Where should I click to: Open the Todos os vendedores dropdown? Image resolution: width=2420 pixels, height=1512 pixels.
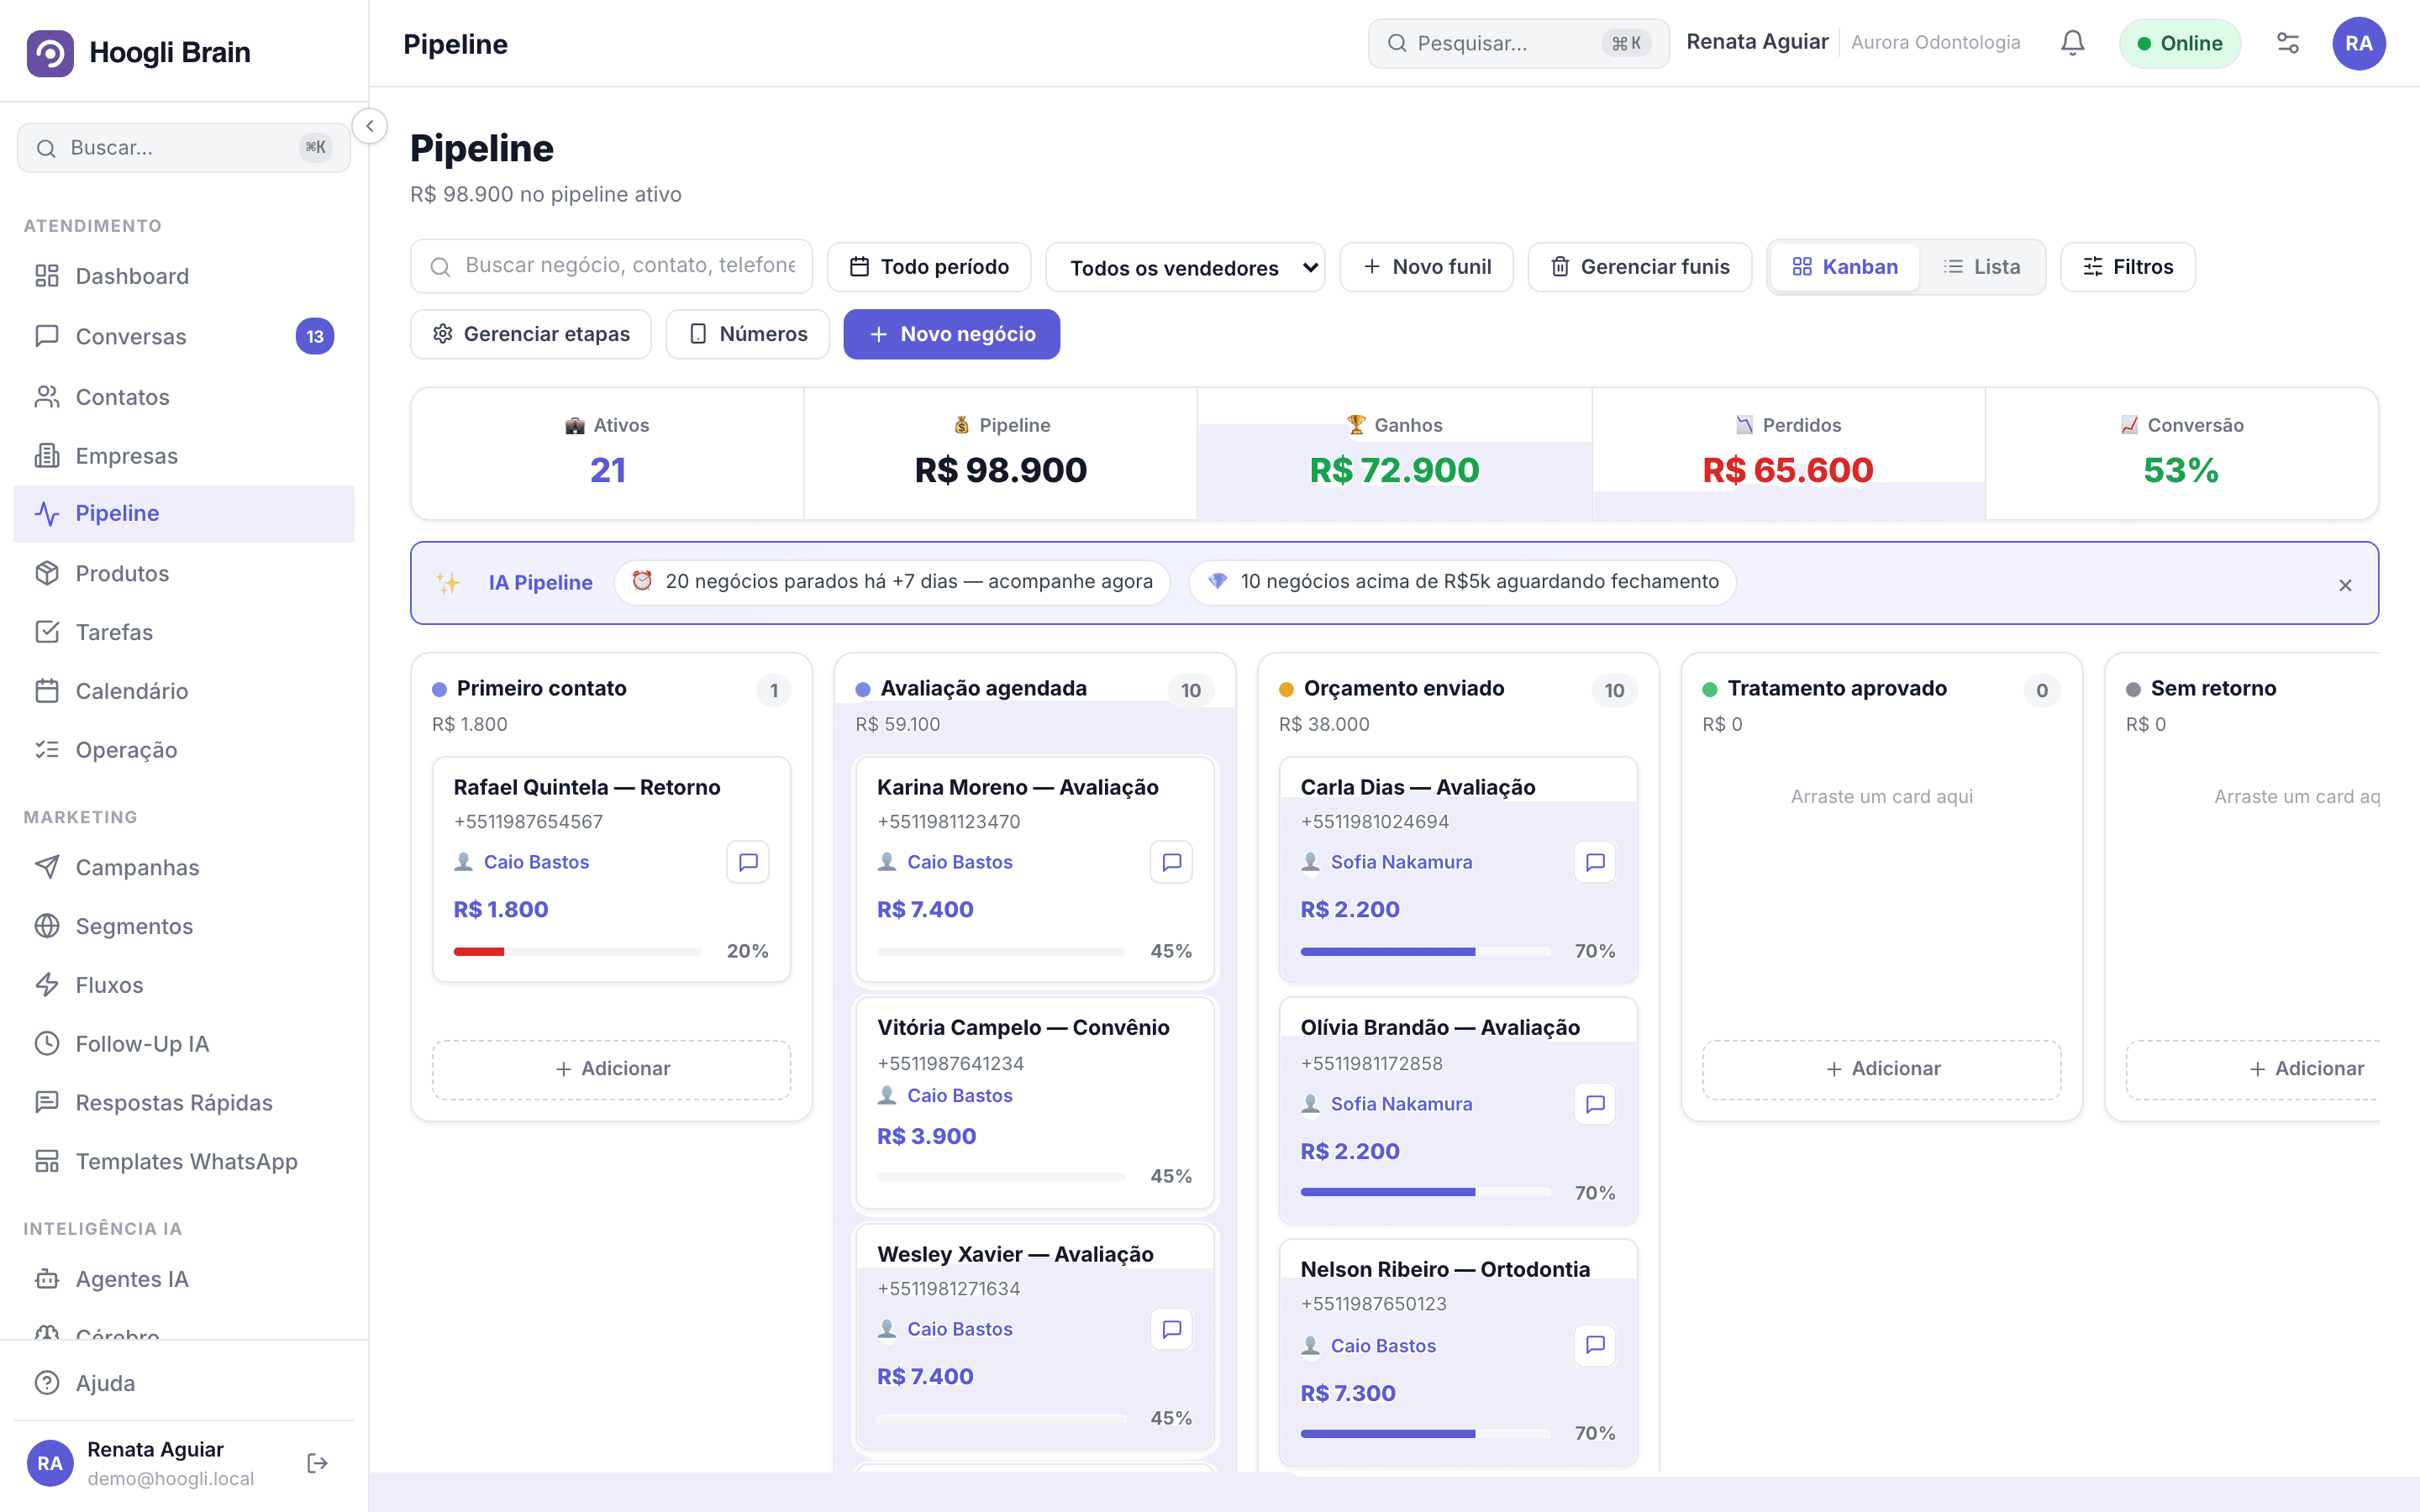pyautogui.click(x=1185, y=268)
